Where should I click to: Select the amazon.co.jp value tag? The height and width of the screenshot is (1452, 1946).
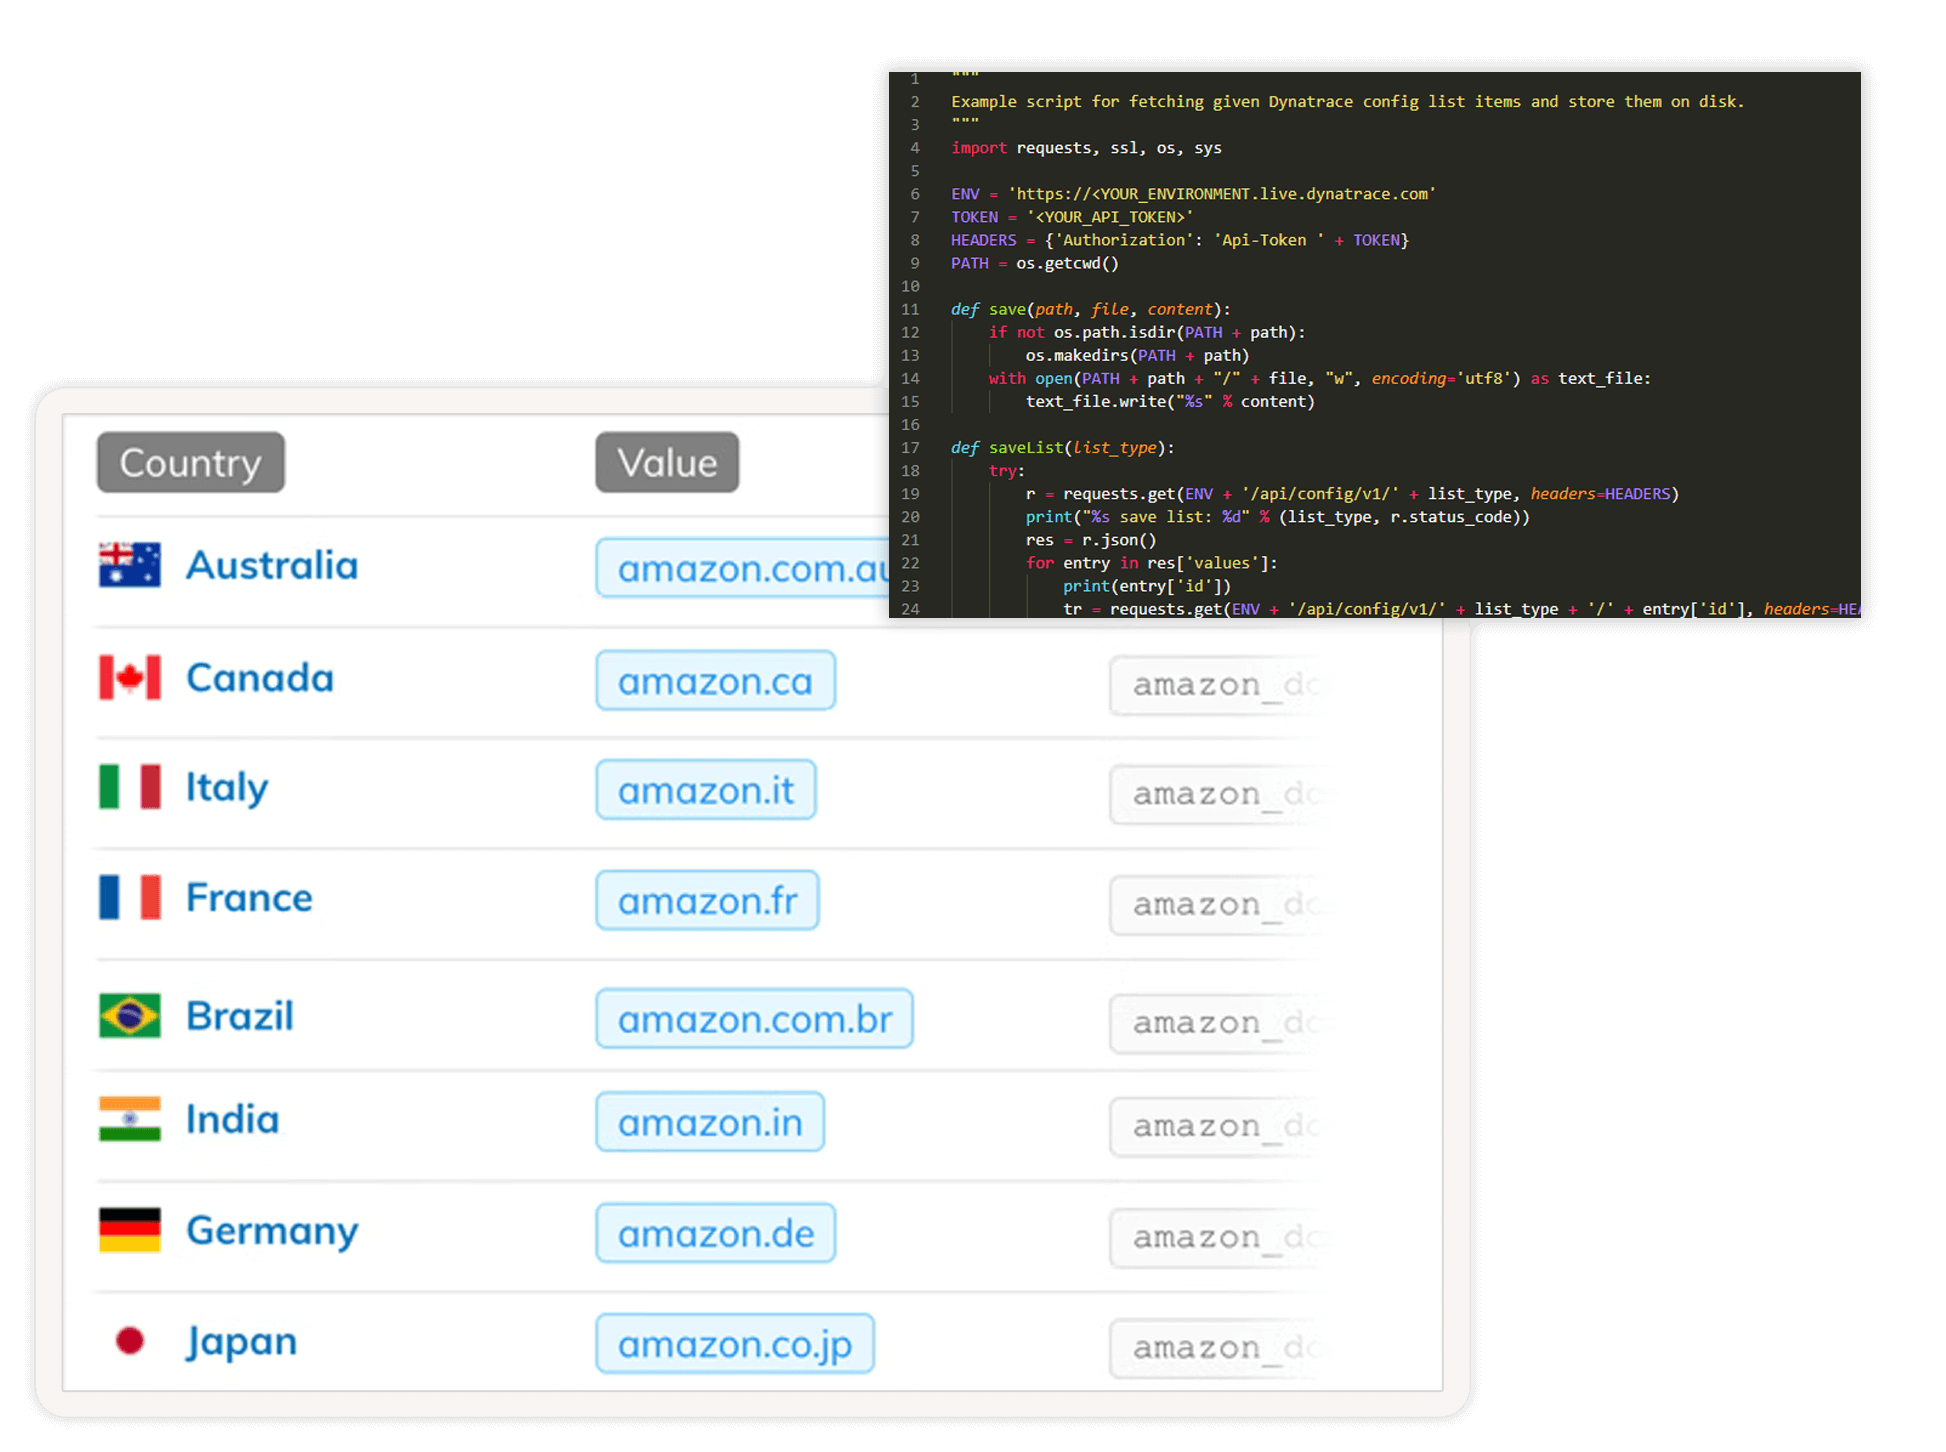735,1344
